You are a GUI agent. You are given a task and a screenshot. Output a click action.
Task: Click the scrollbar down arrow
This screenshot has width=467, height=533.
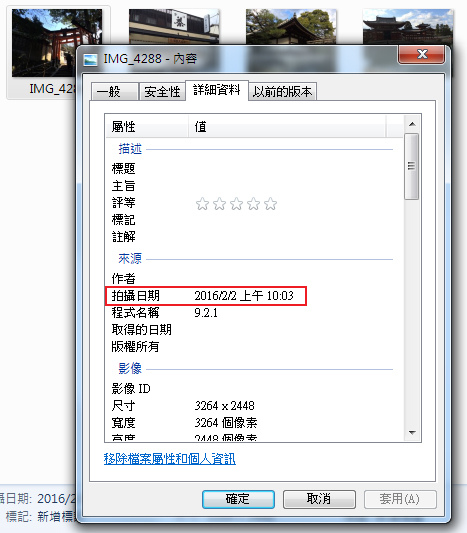tap(412, 433)
